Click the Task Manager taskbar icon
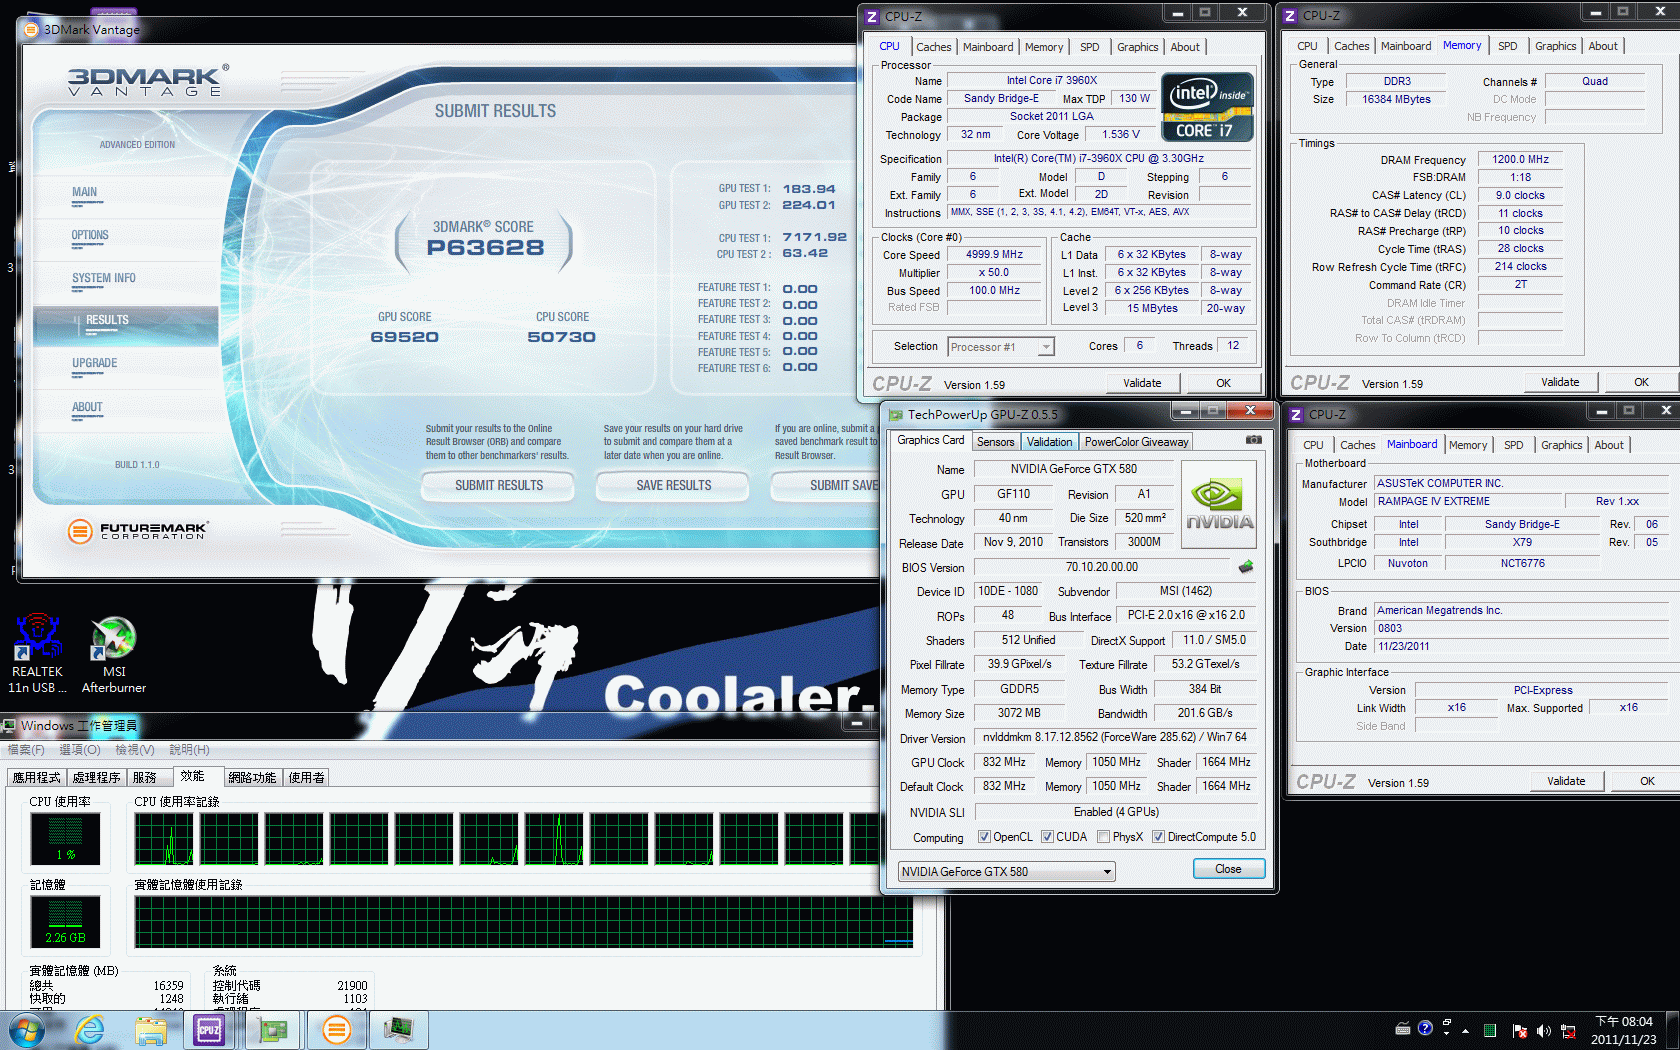The width and height of the screenshot is (1680, 1050). tap(399, 1029)
